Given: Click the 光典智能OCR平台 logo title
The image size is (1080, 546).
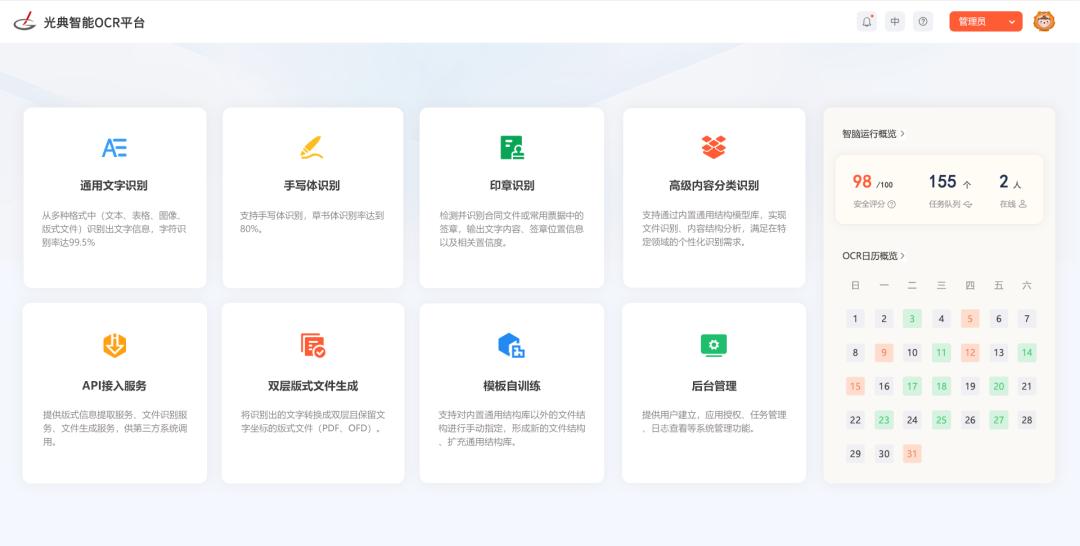Looking at the screenshot, I should click(80, 21).
